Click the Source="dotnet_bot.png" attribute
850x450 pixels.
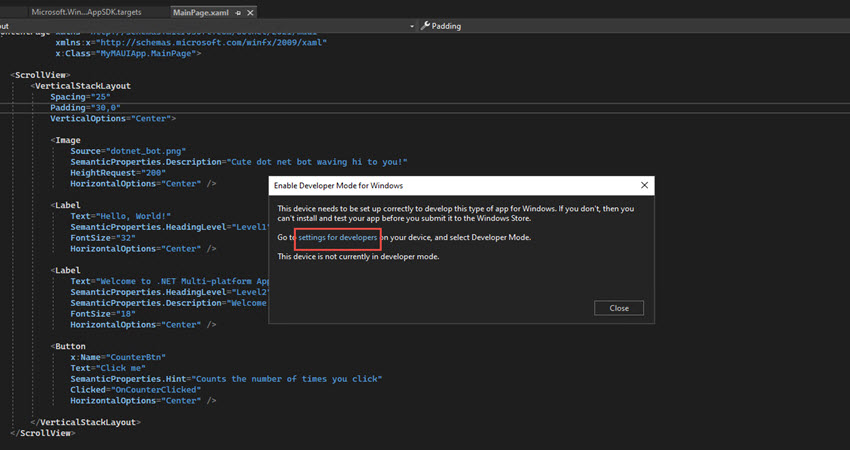point(128,151)
